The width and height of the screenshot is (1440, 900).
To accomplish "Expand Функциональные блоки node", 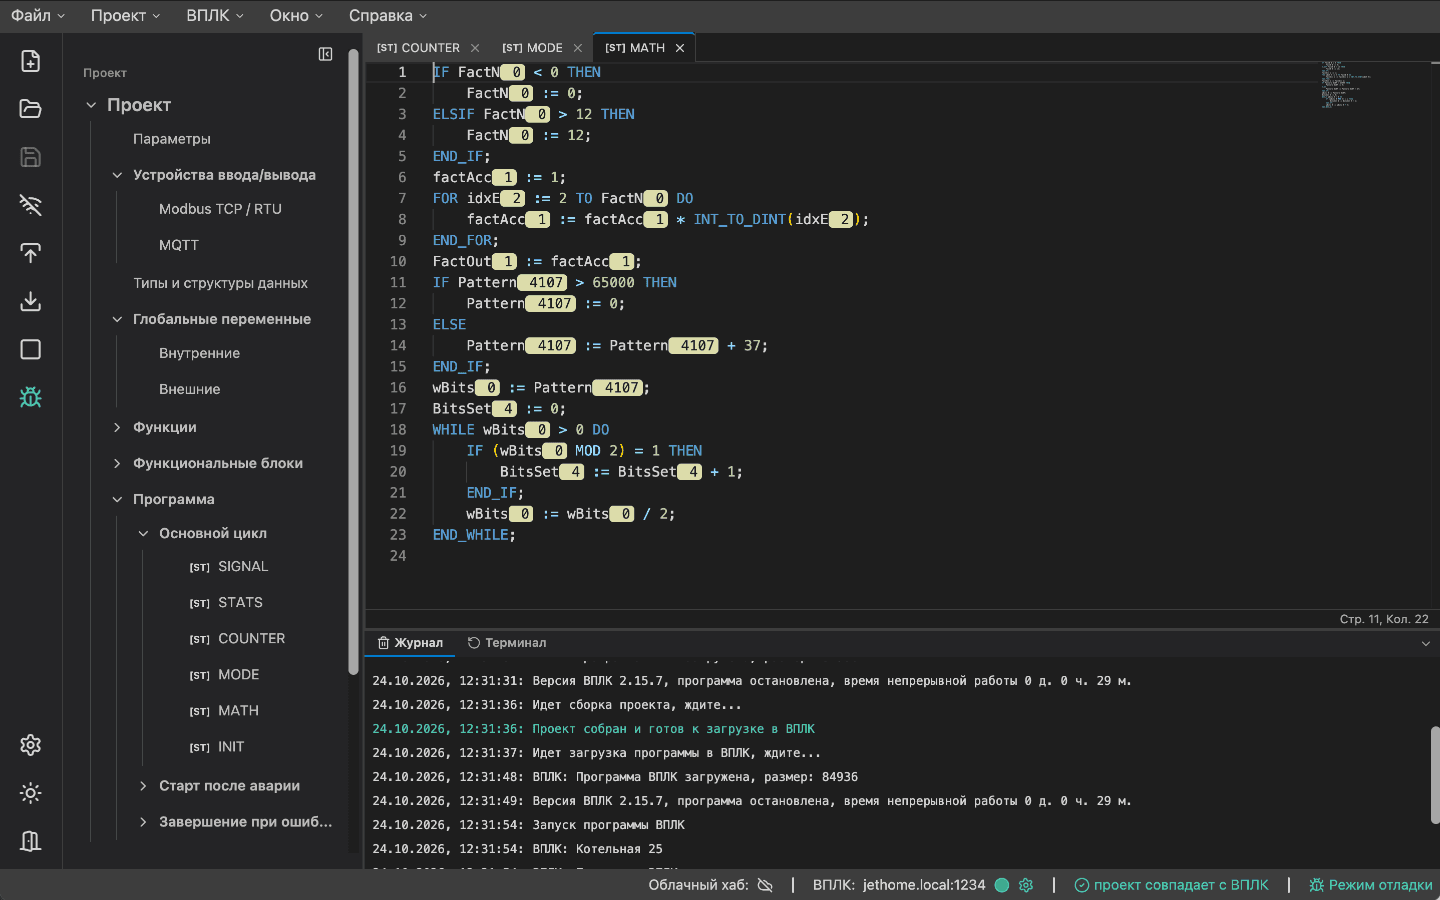I will 117,463.
